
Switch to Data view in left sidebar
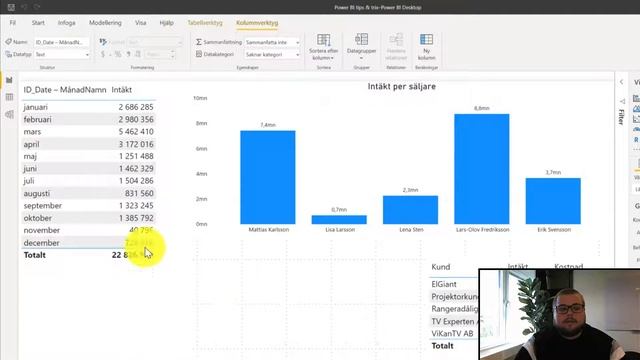[x=9, y=97]
